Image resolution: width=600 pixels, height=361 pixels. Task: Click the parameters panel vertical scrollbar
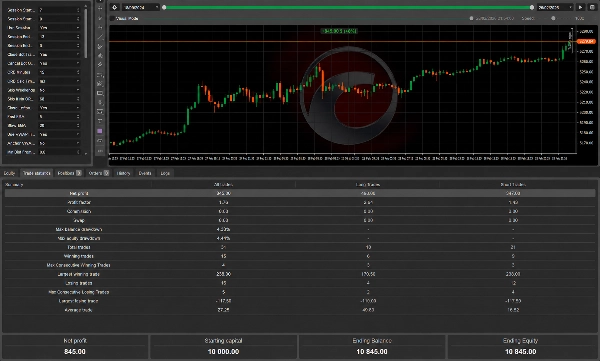tap(85, 33)
